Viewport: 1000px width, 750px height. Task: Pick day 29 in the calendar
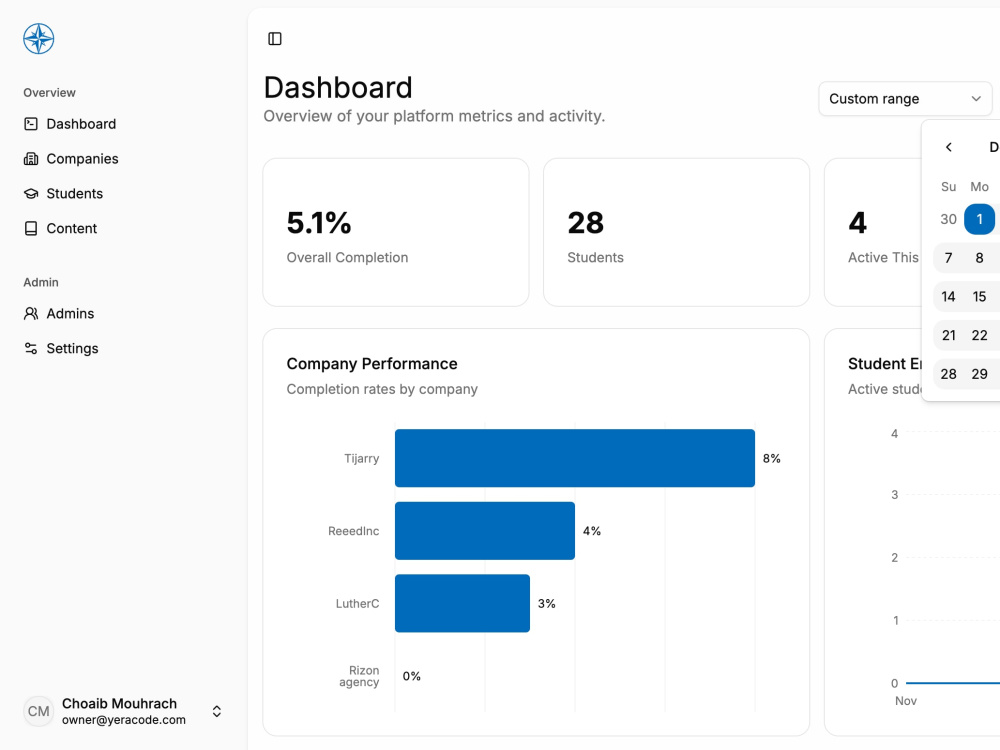coord(979,374)
